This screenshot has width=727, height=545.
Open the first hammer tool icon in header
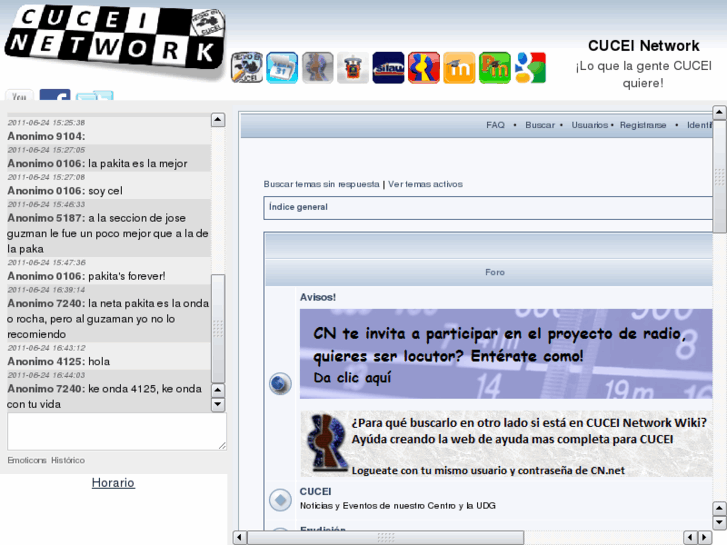(x=247, y=68)
